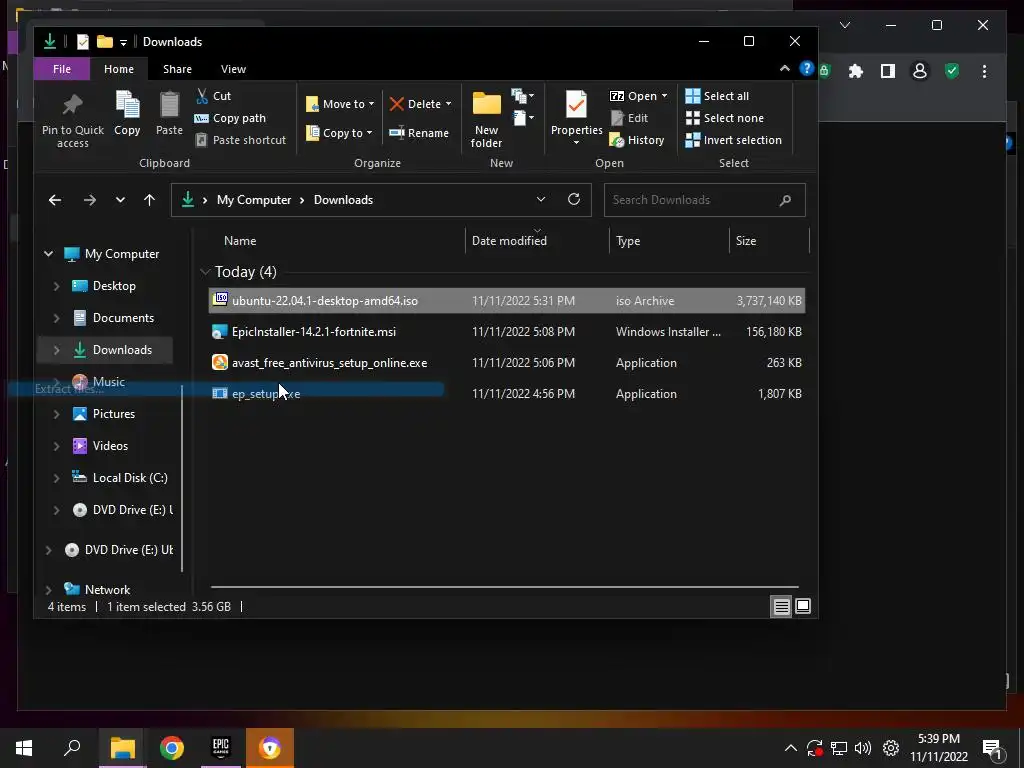The image size is (1024, 768).
Task: Open Chrome extensions puzzle icon
Action: [856, 71]
